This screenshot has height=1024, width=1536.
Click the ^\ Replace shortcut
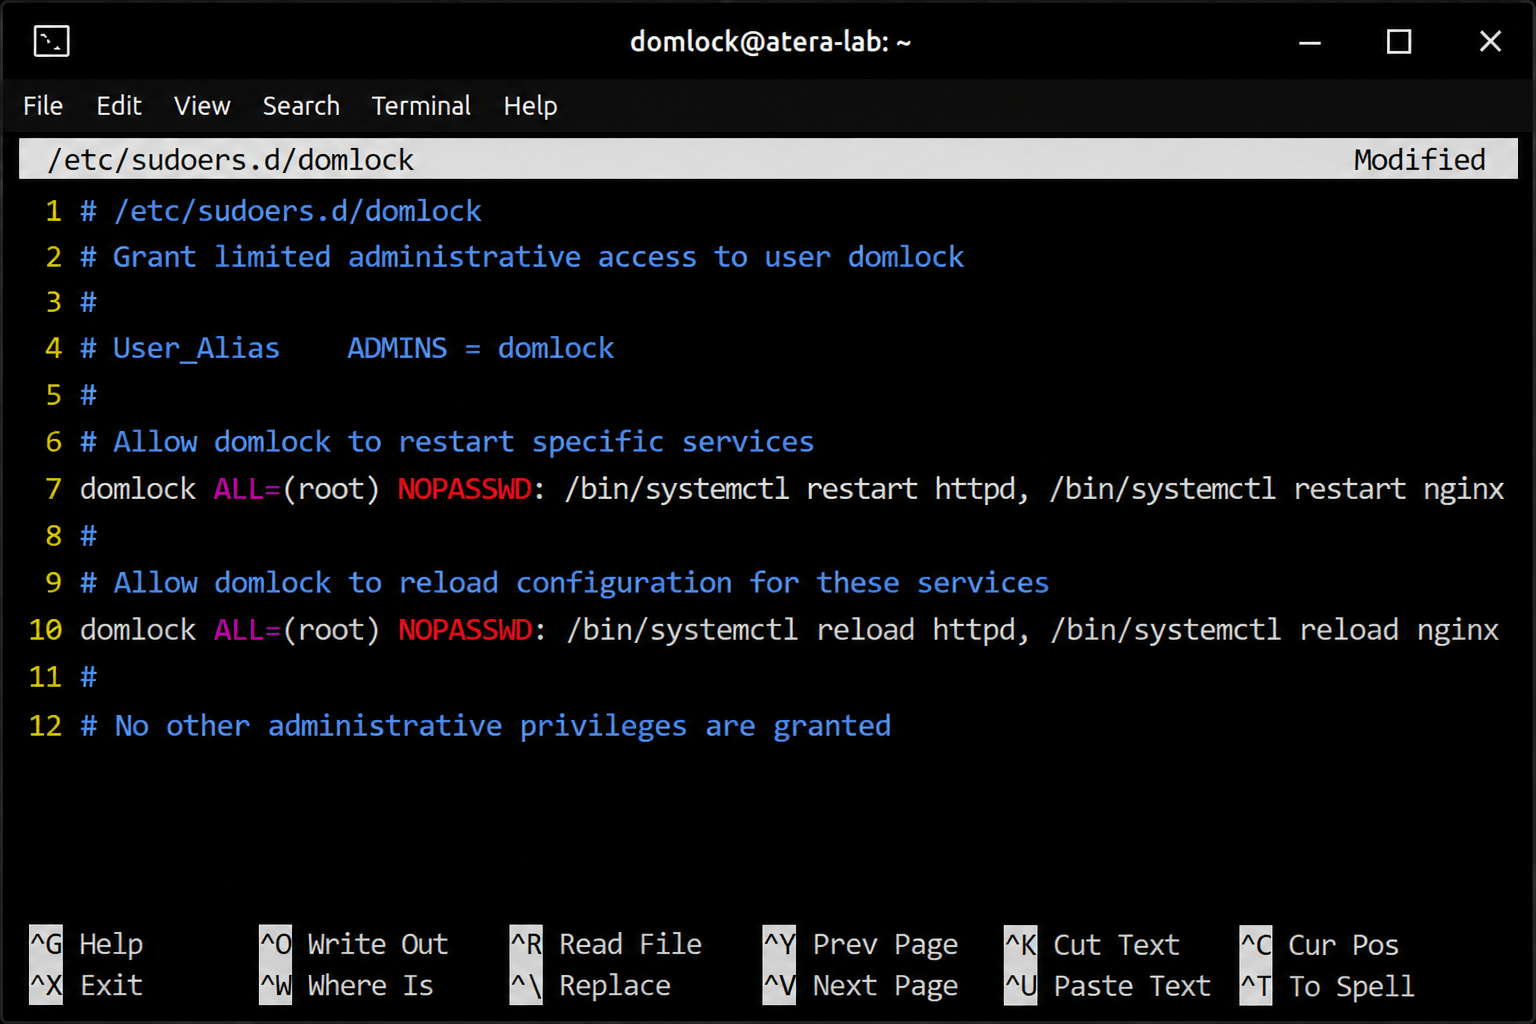(590, 985)
